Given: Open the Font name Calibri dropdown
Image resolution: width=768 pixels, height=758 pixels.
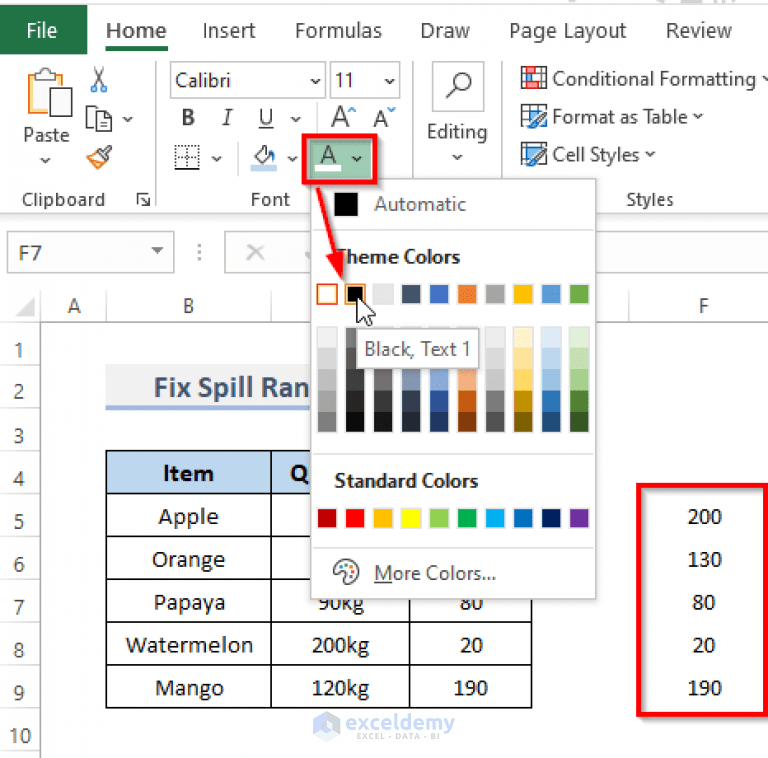Looking at the screenshot, I should click(315, 81).
